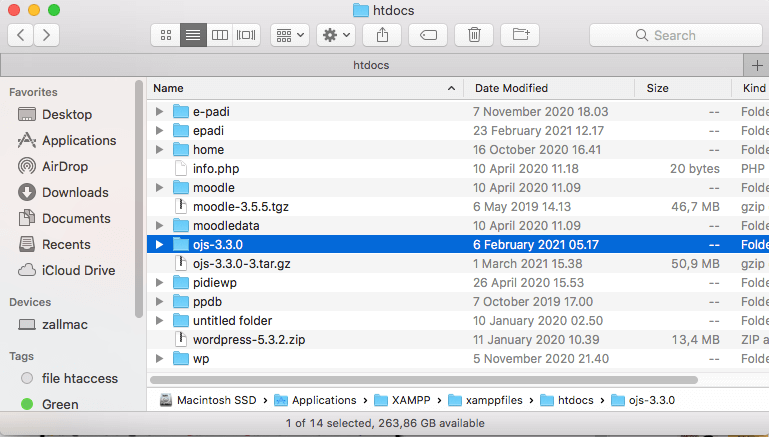The height and width of the screenshot is (437, 769).
Task: Expand the home folder
Action: (x=159, y=150)
